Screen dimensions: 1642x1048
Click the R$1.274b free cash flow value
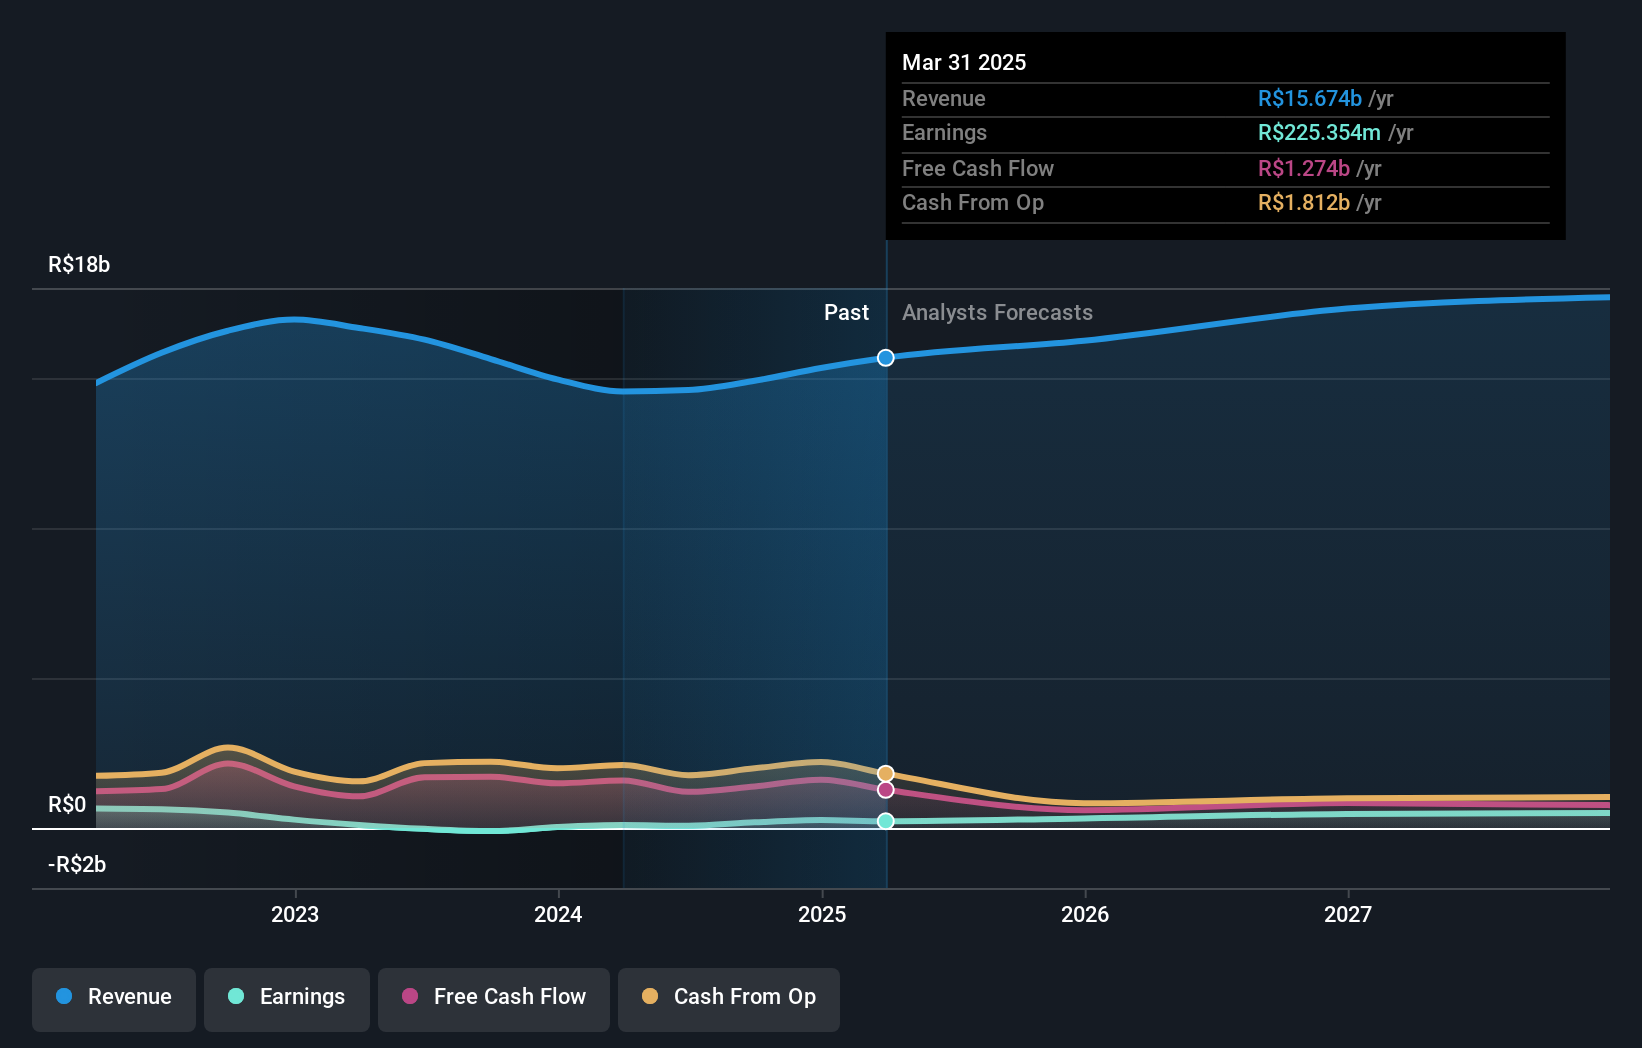tap(1303, 169)
